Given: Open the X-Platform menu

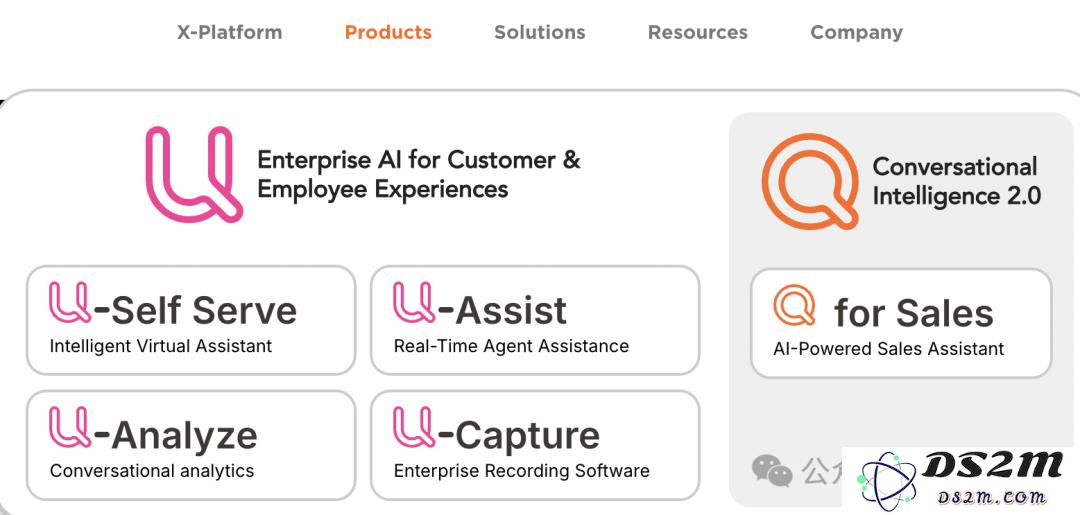Looking at the screenshot, I should 229,32.
